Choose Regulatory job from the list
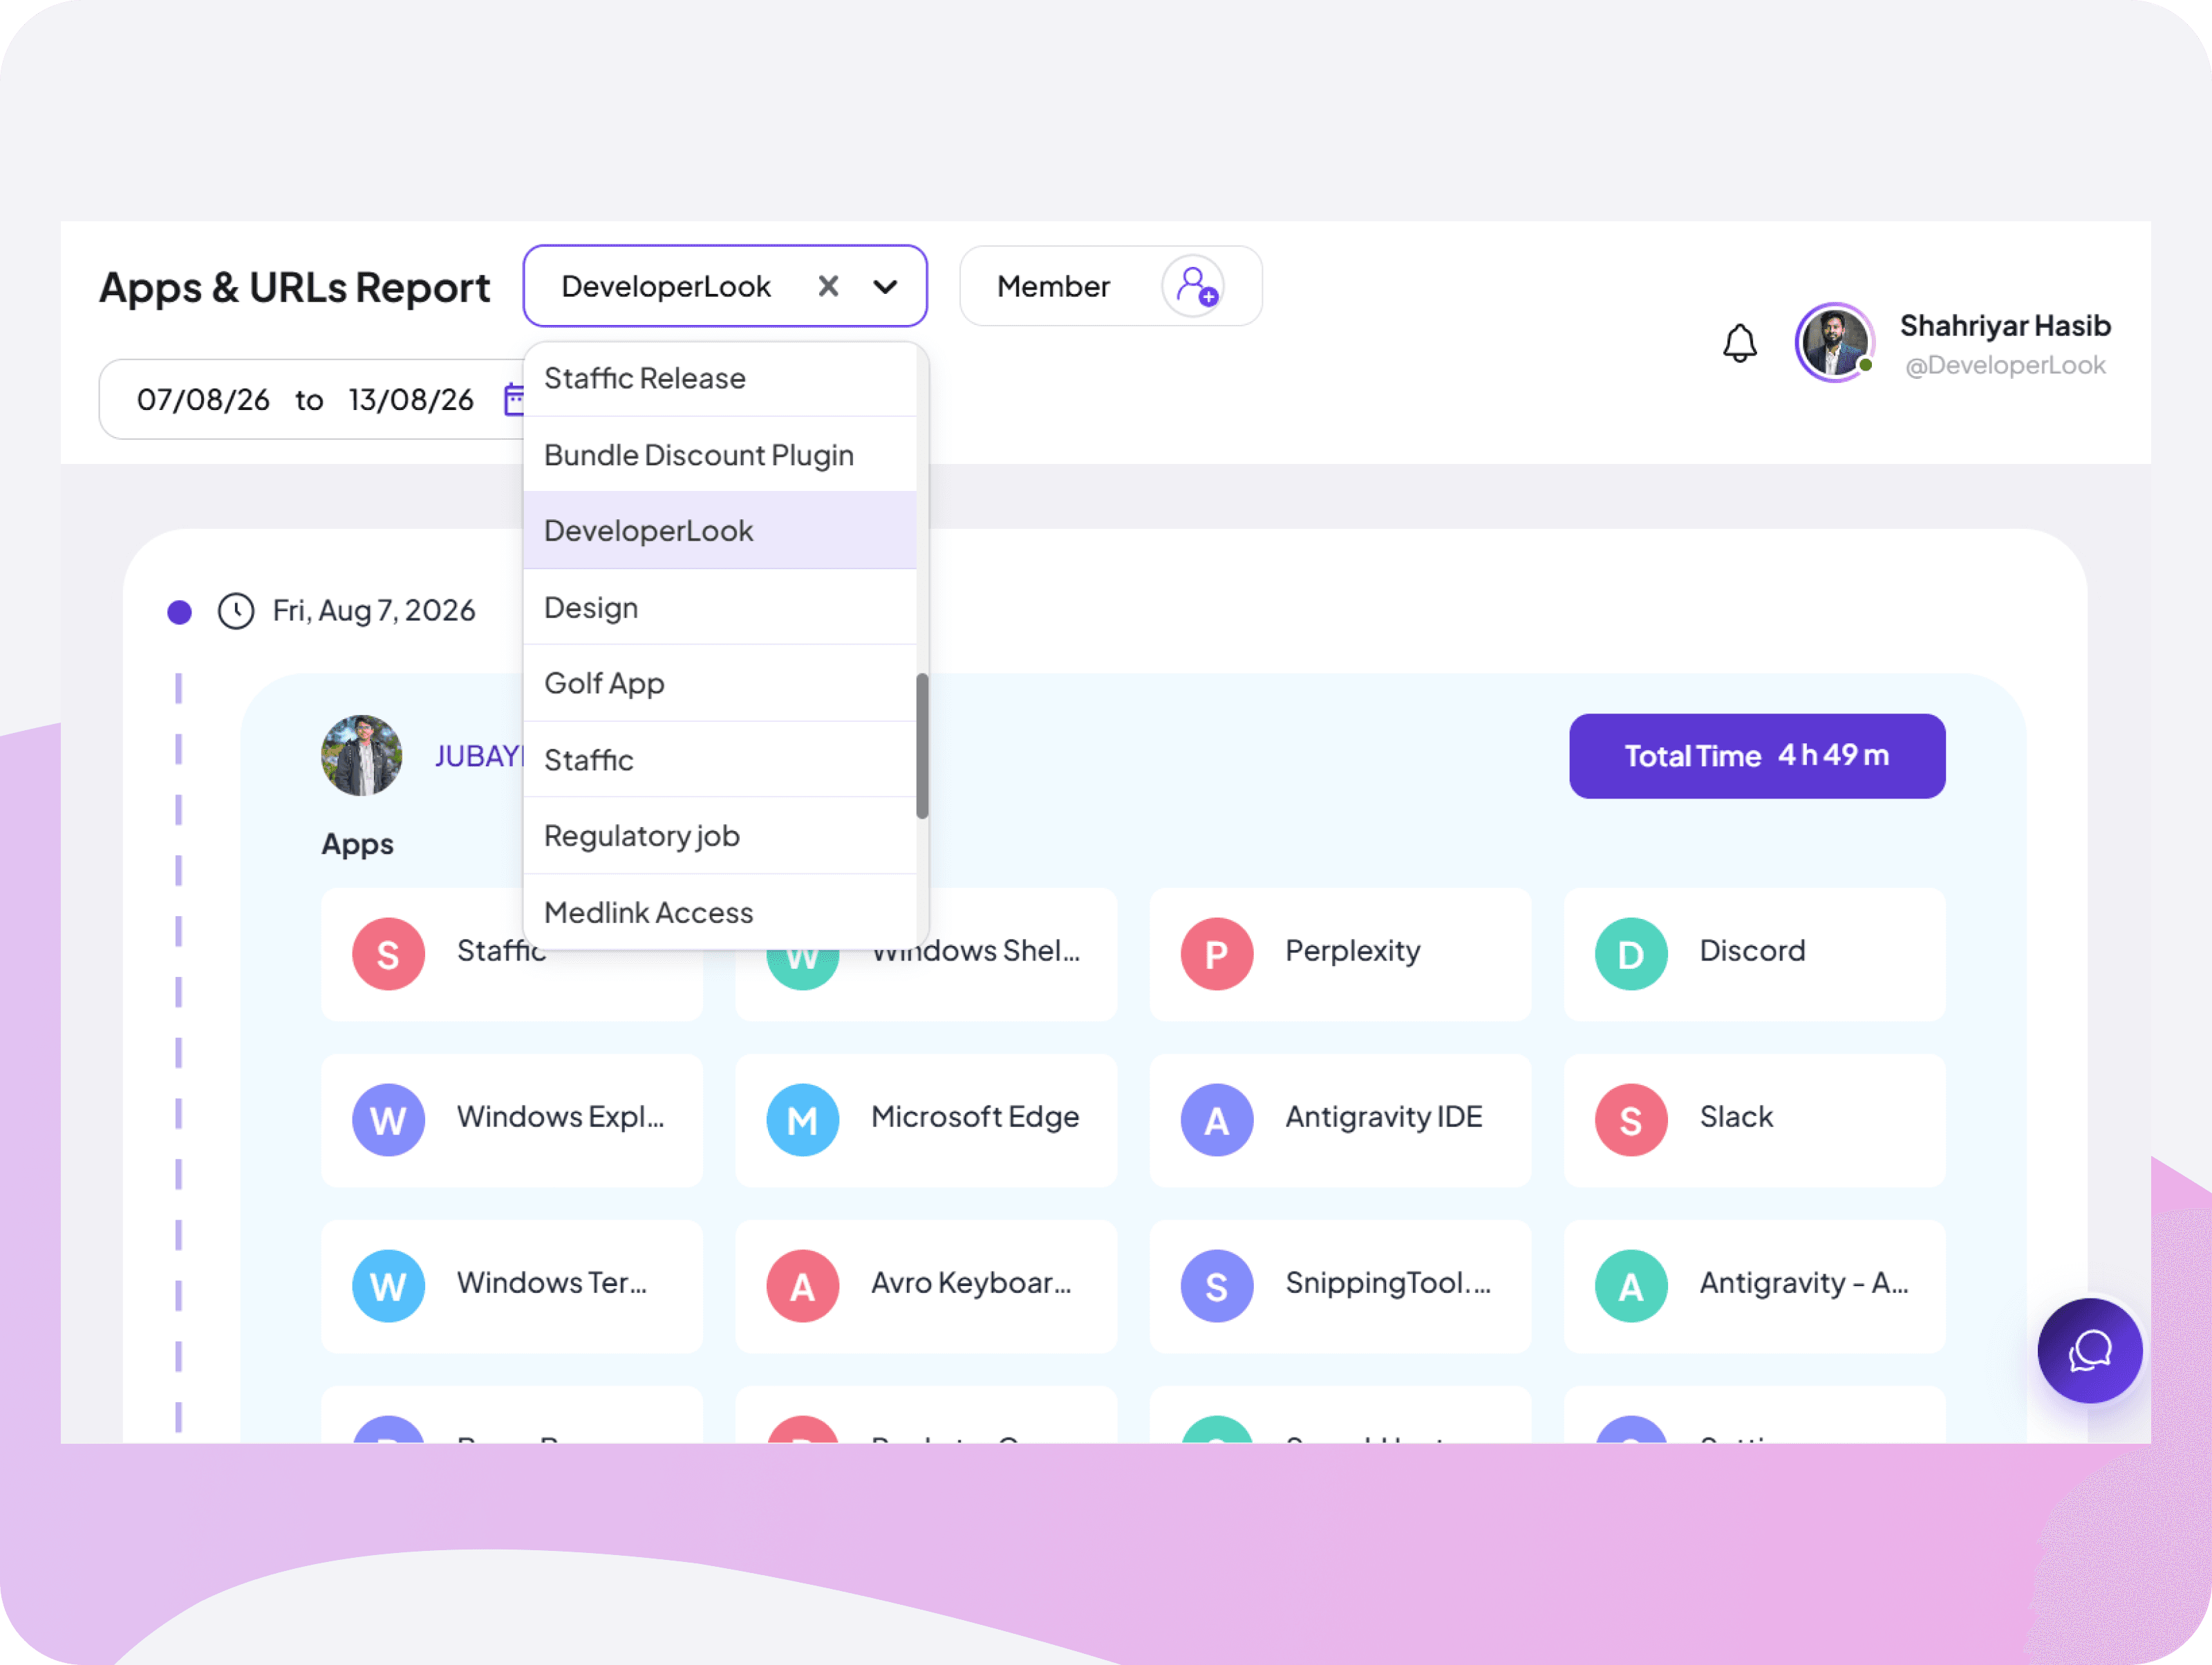 720,836
